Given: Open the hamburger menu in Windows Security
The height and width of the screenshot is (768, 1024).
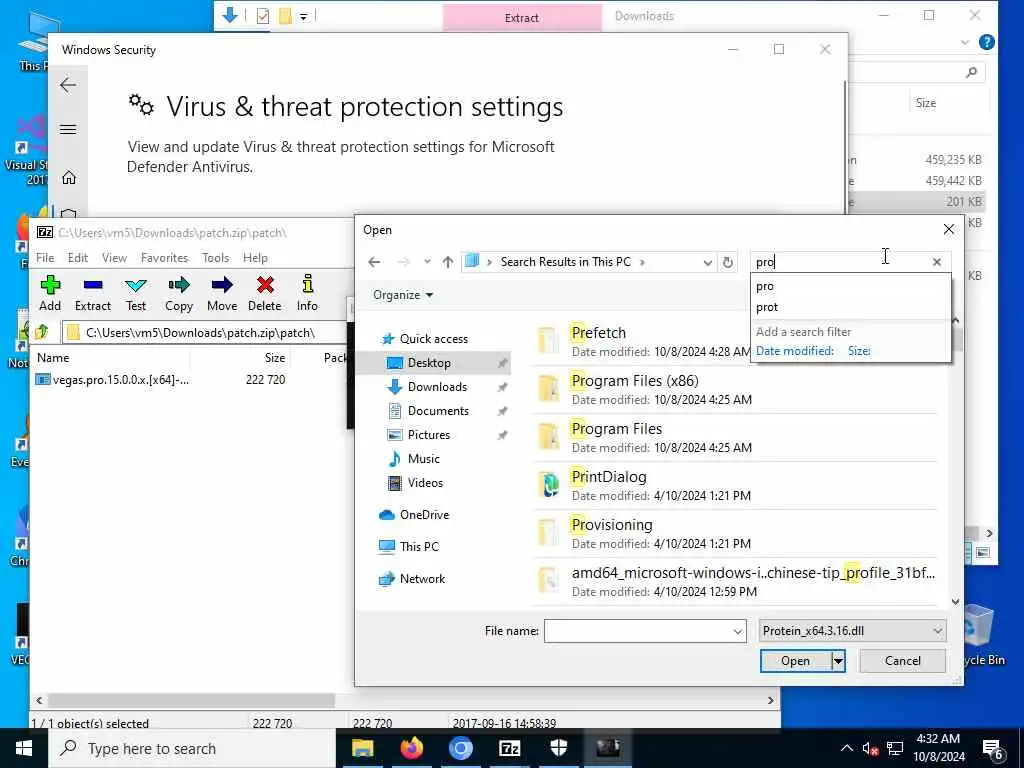Looking at the screenshot, I should 68,129.
